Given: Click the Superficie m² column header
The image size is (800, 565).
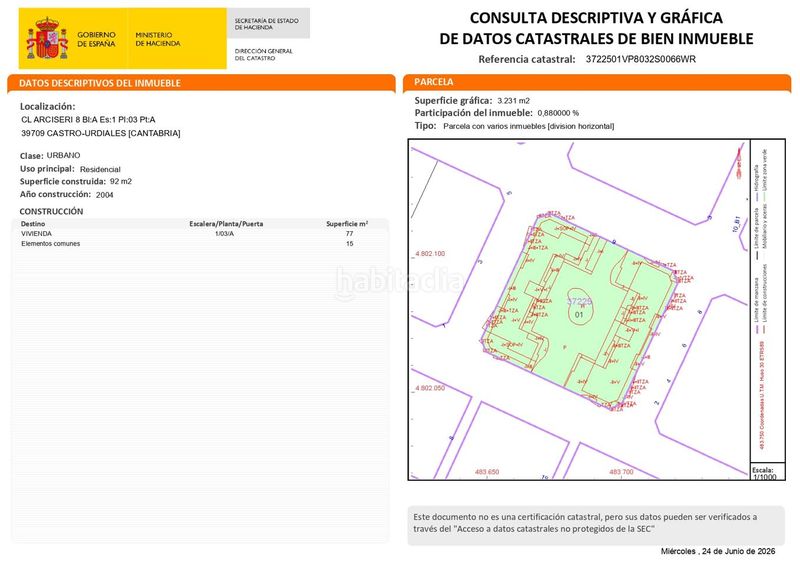Looking at the screenshot, I should (347, 224).
